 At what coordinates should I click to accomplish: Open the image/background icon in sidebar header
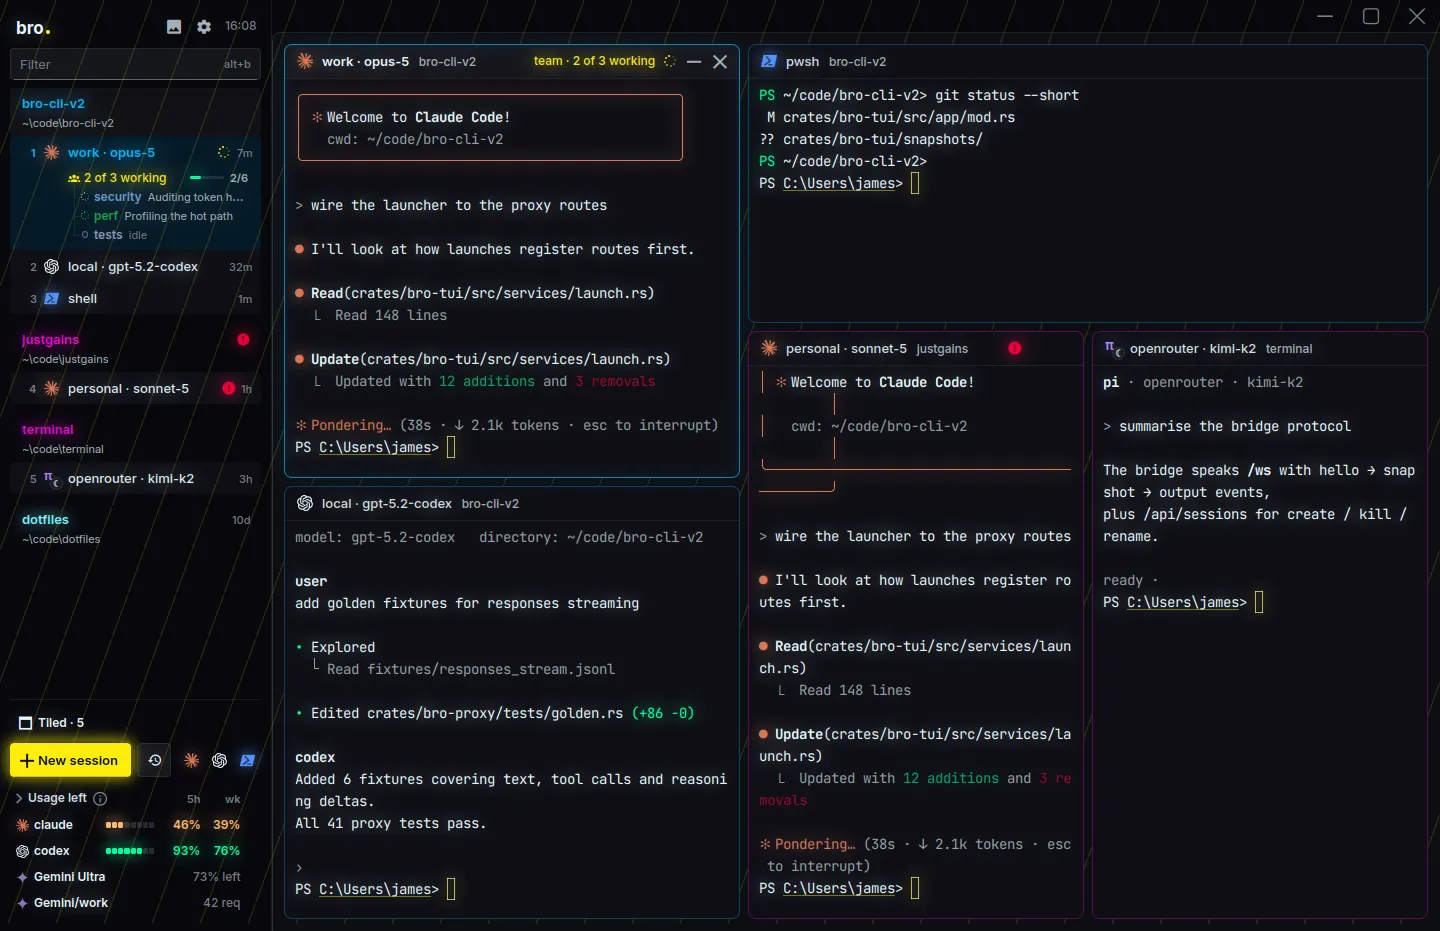point(174,27)
